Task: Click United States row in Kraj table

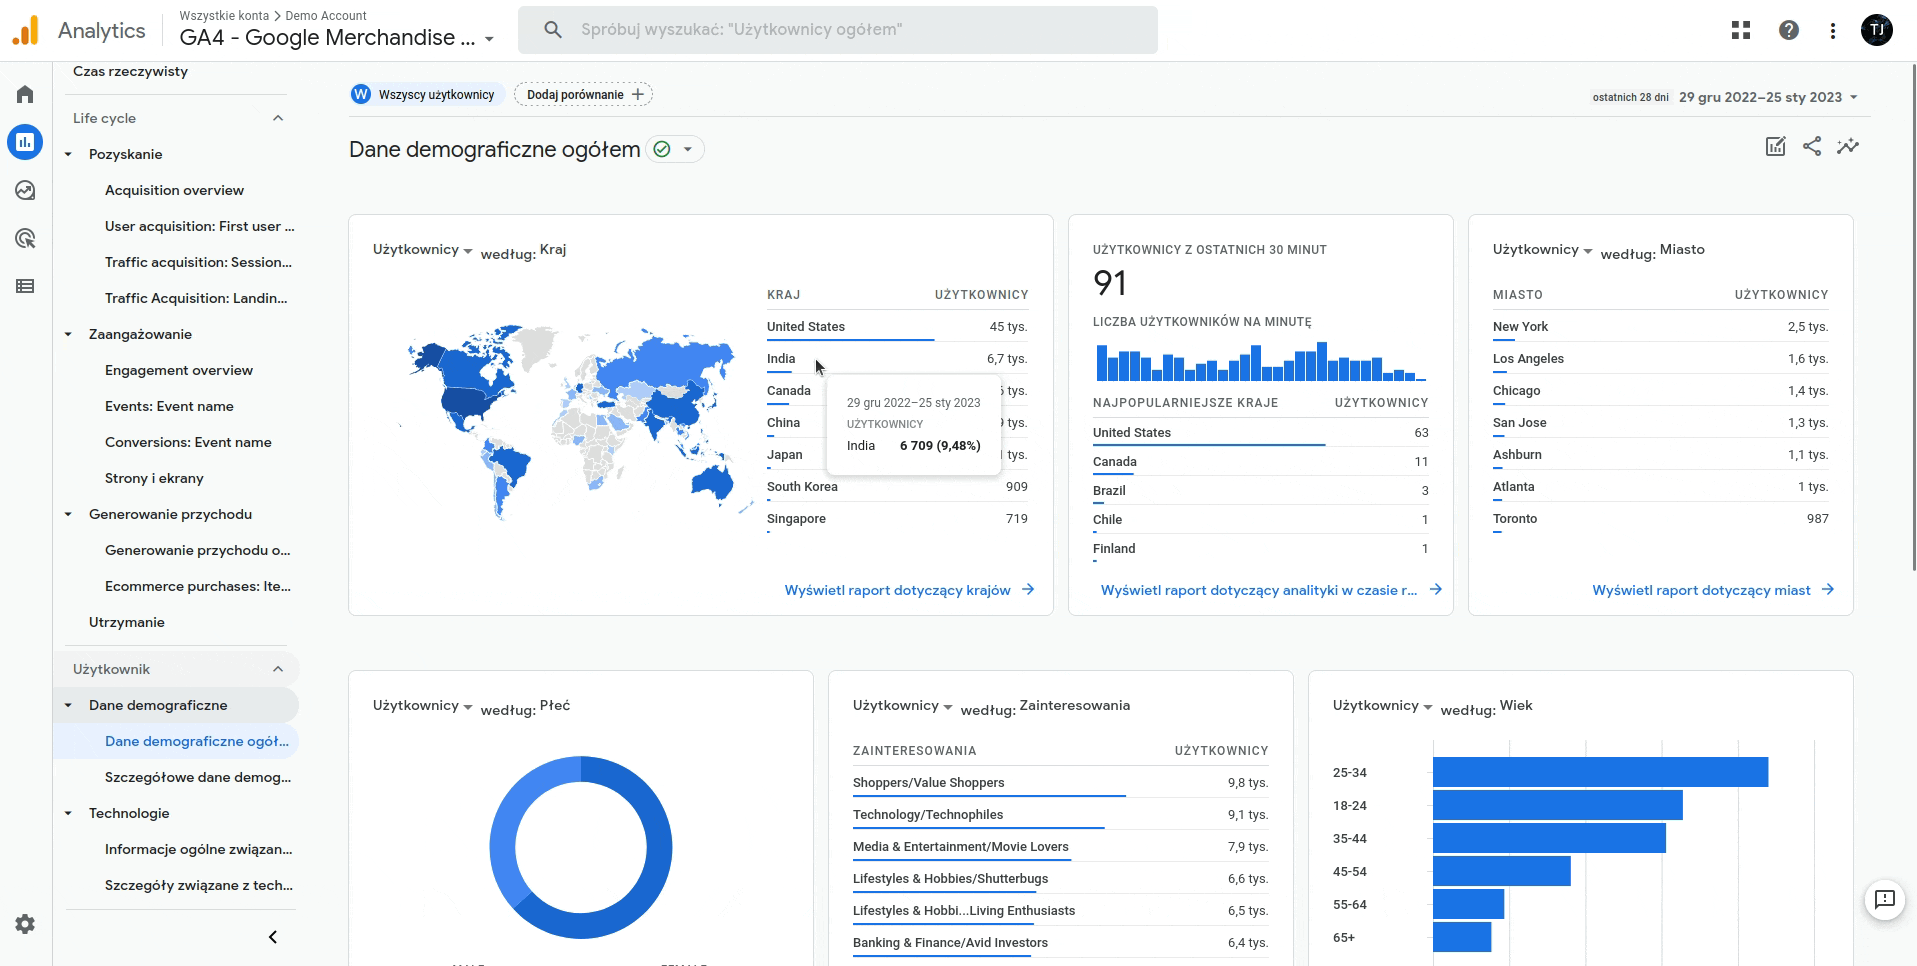Action: (897, 327)
